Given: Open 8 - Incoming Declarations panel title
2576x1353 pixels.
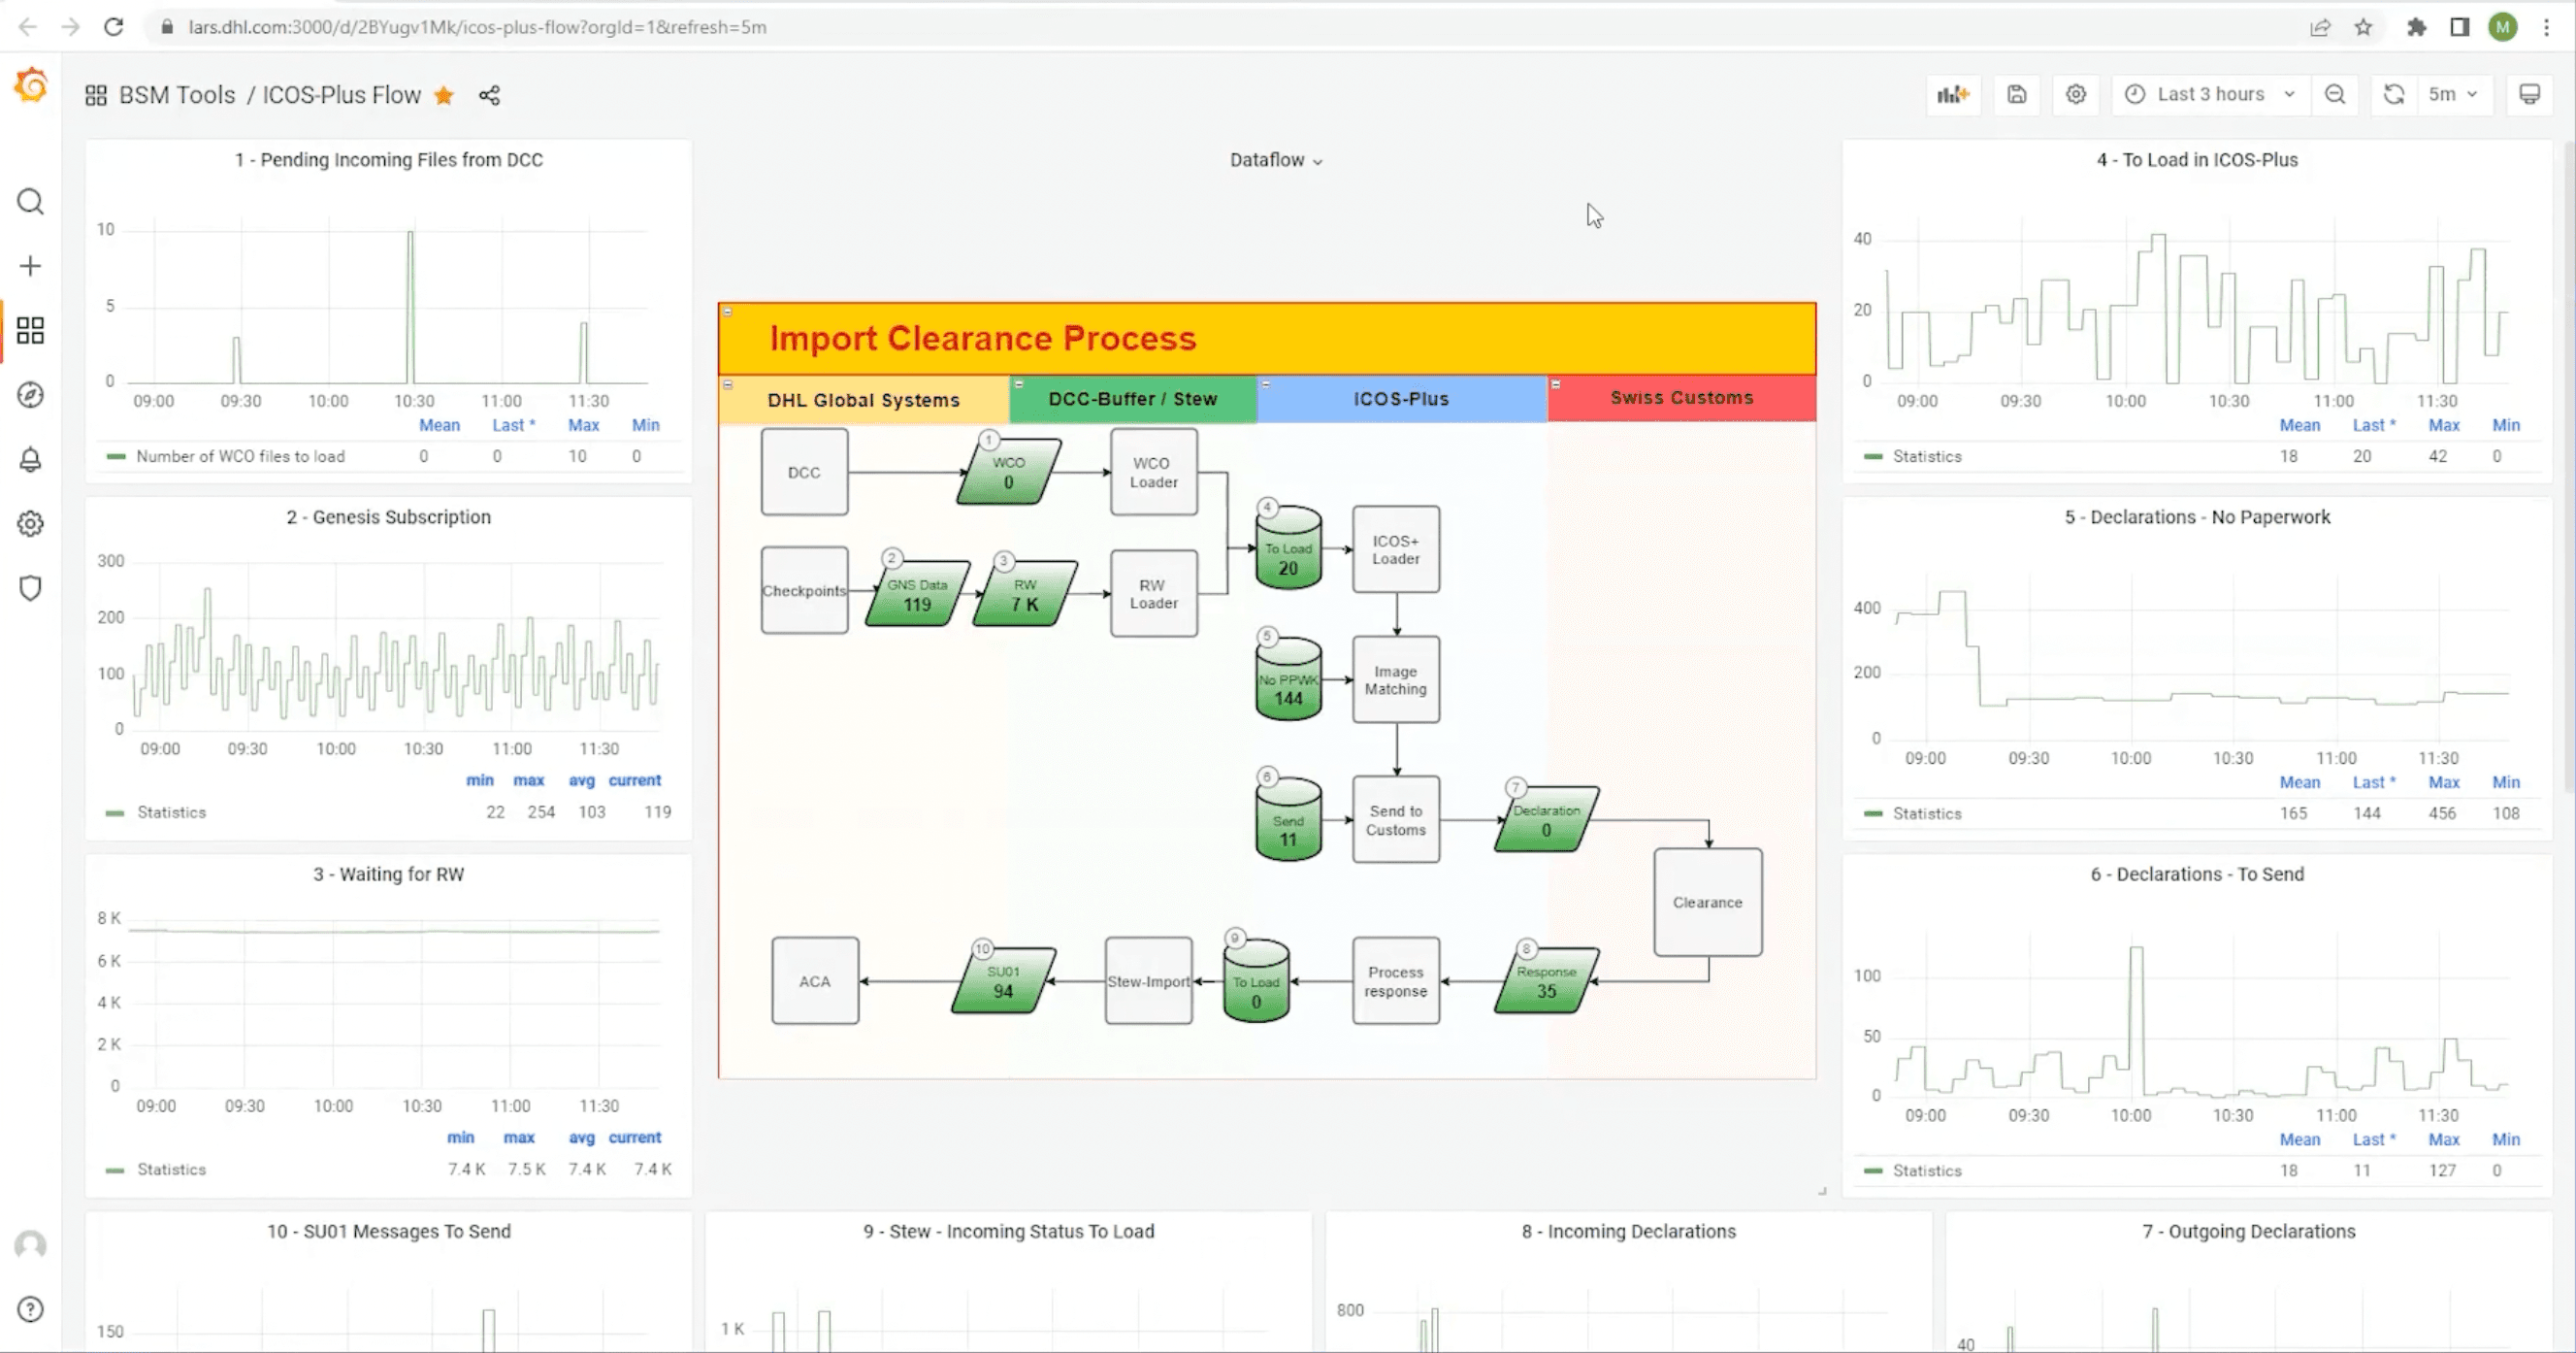Looking at the screenshot, I should [1628, 1231].
